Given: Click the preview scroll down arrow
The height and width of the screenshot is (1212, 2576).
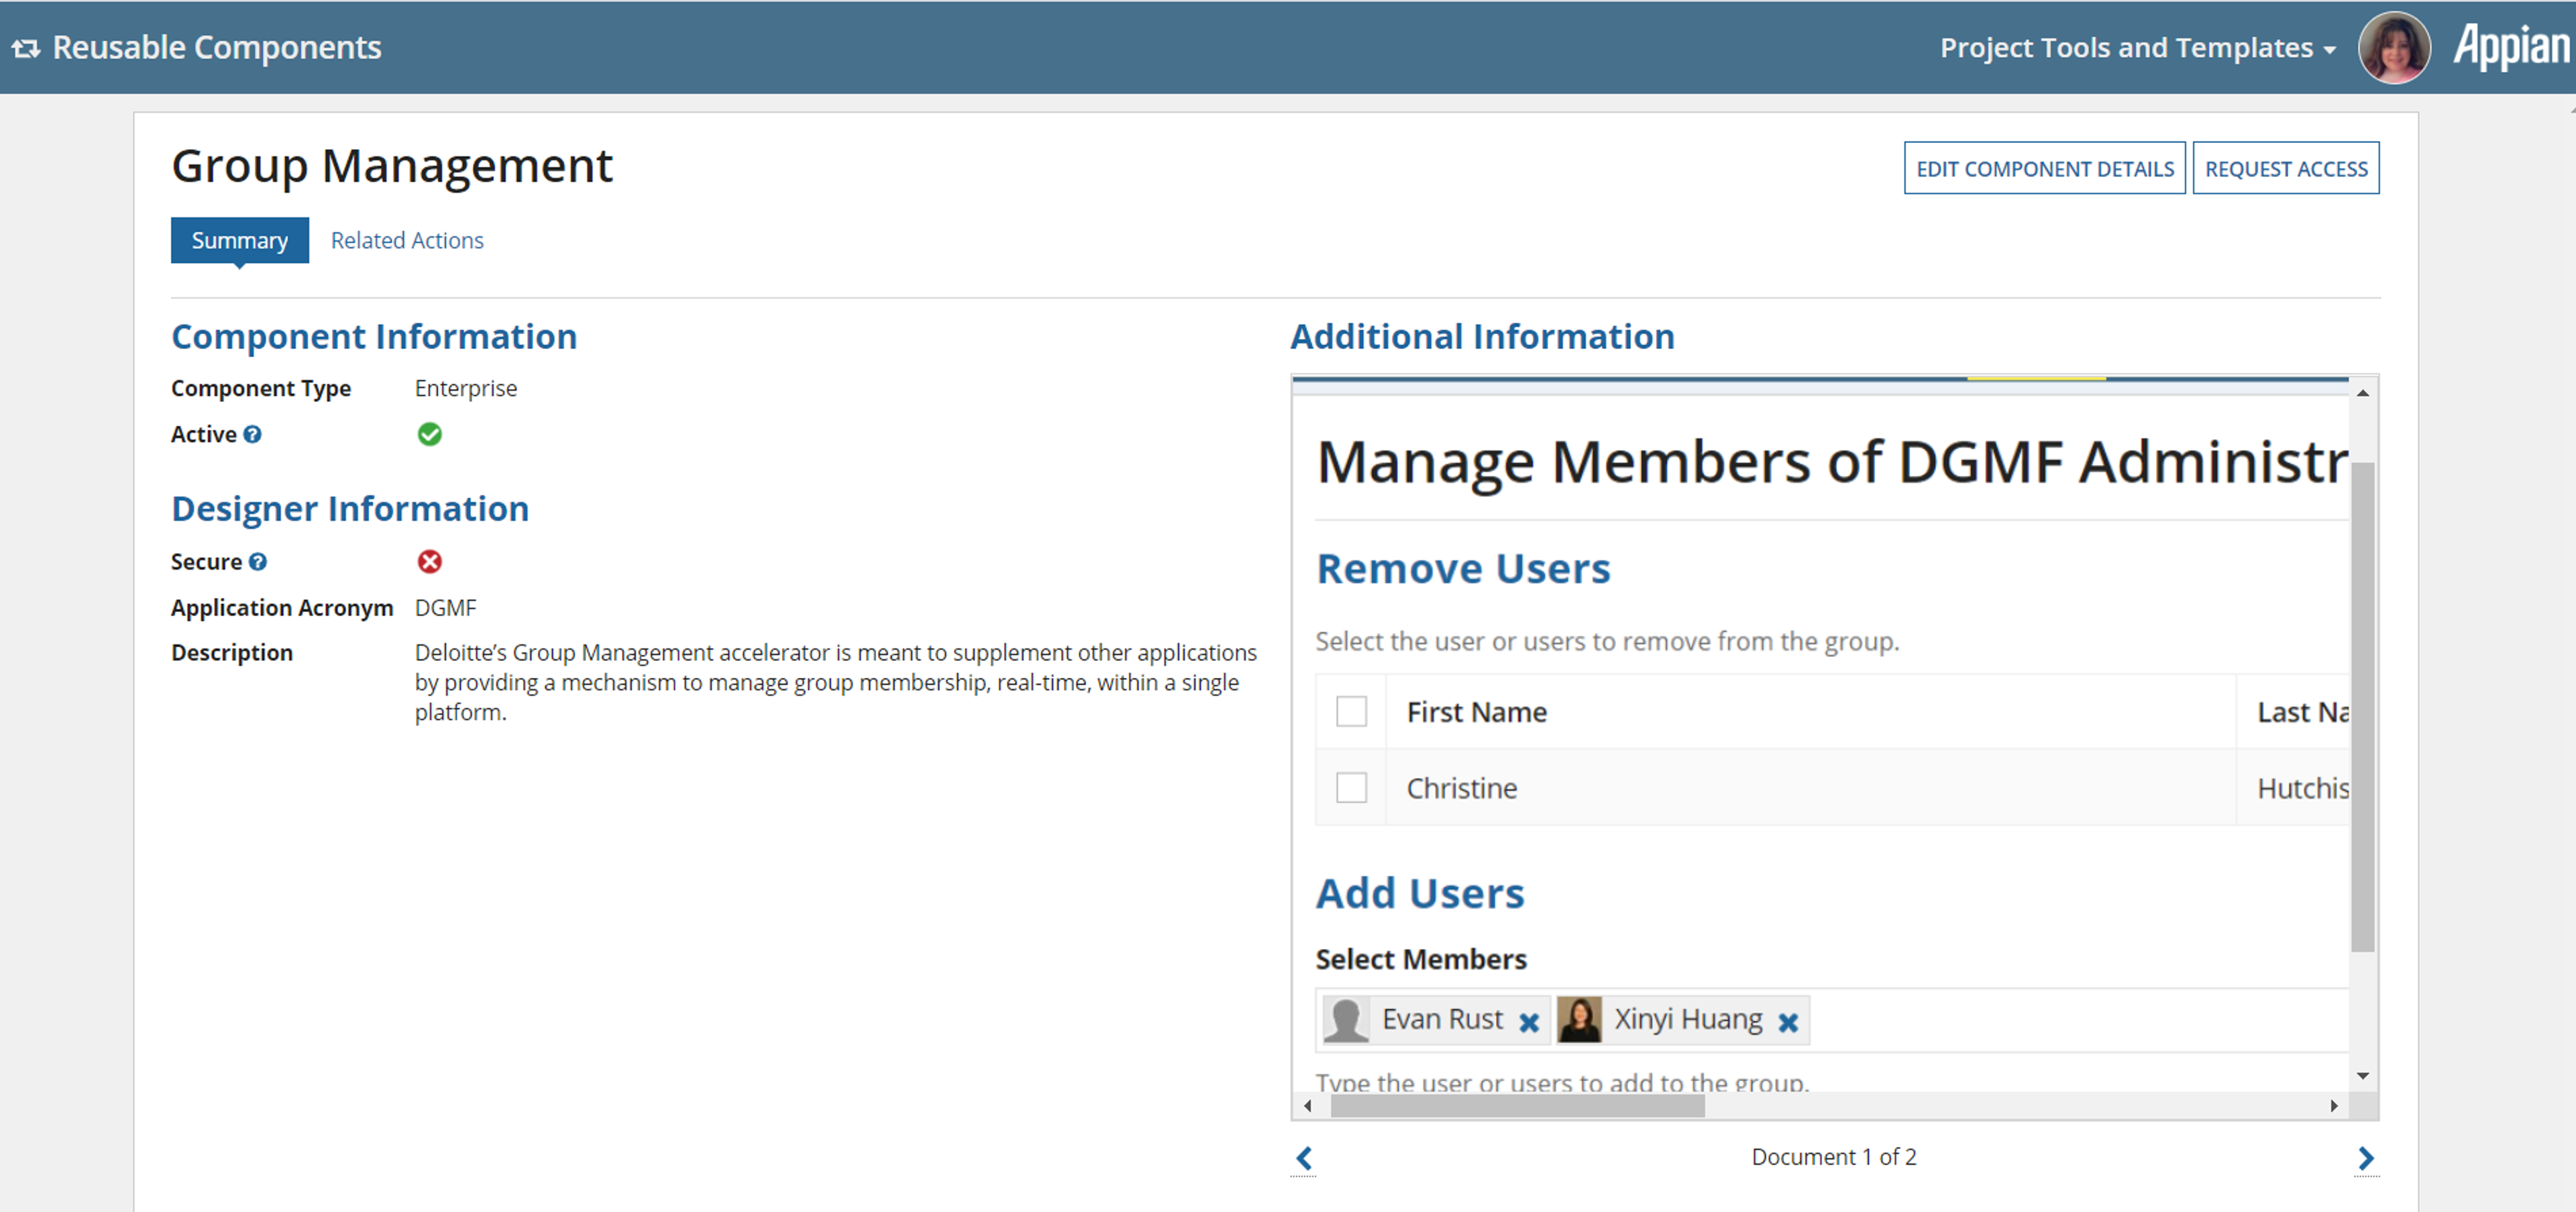Looking at the screenshot, I should 2363,1076.
